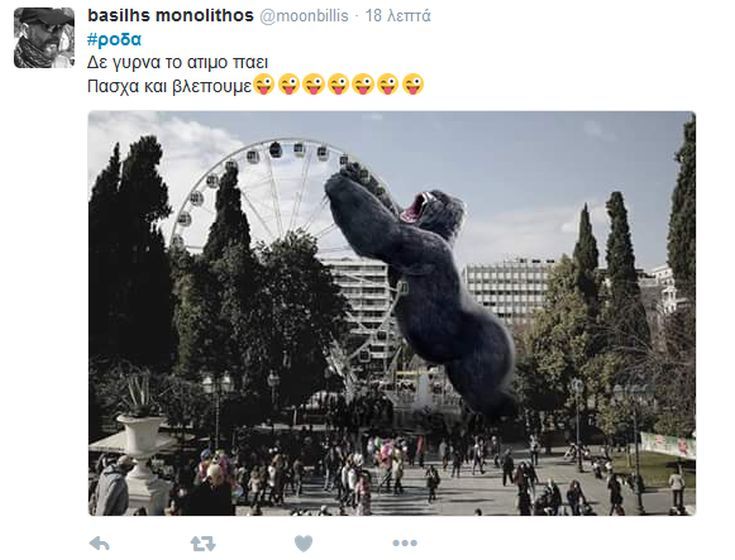Open the profile avatar of basilhs monolithos
Viewport: 735px width, 560px height.
point(44,38)
